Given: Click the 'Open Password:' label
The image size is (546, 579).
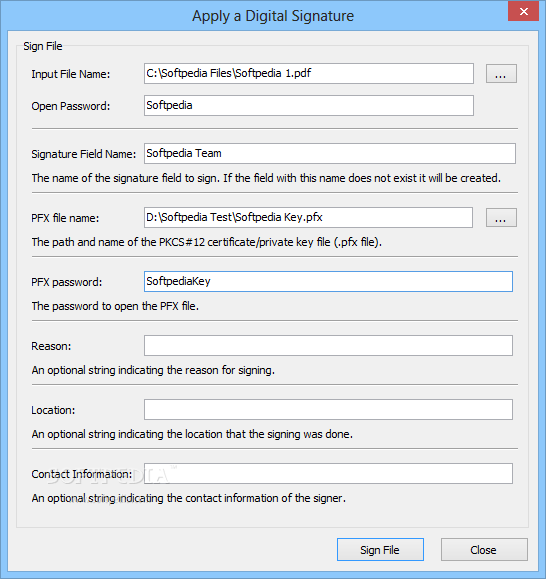Looking at the screenshot, I should [x=71, y=106].
